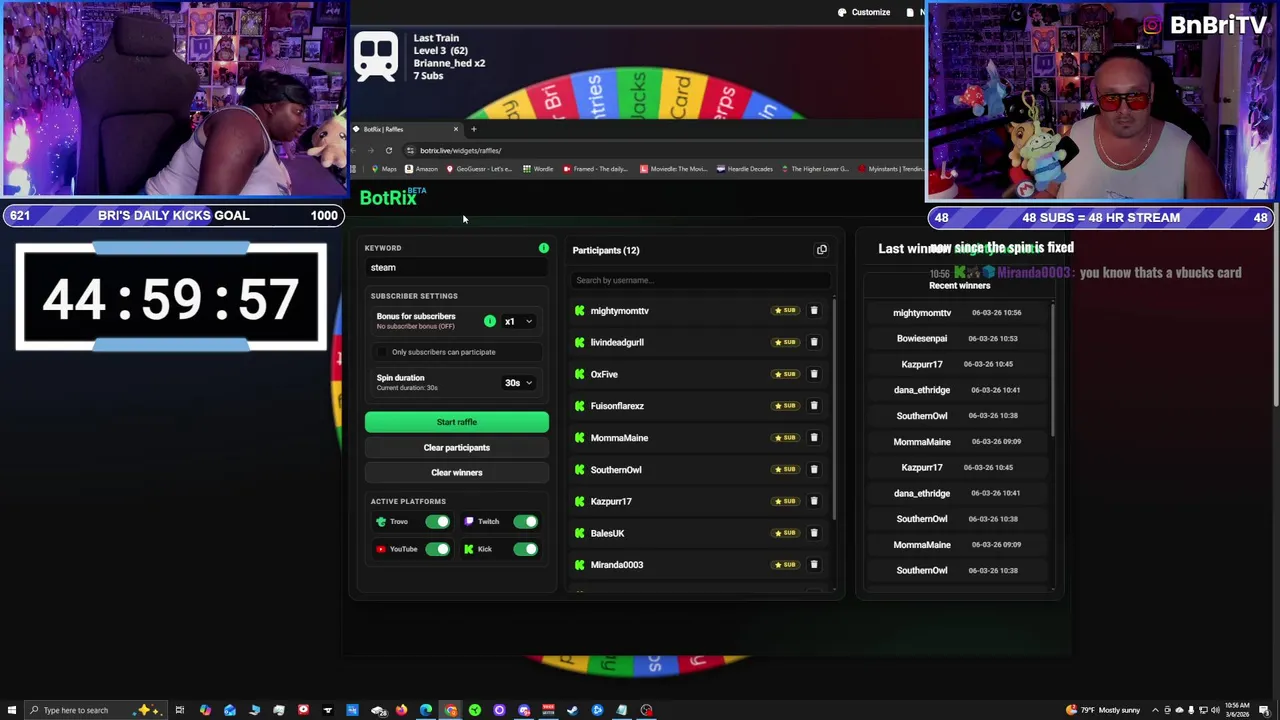Go back in the browser
The width and height of the screenshot is (1280, 720).
tap(354, 150)
